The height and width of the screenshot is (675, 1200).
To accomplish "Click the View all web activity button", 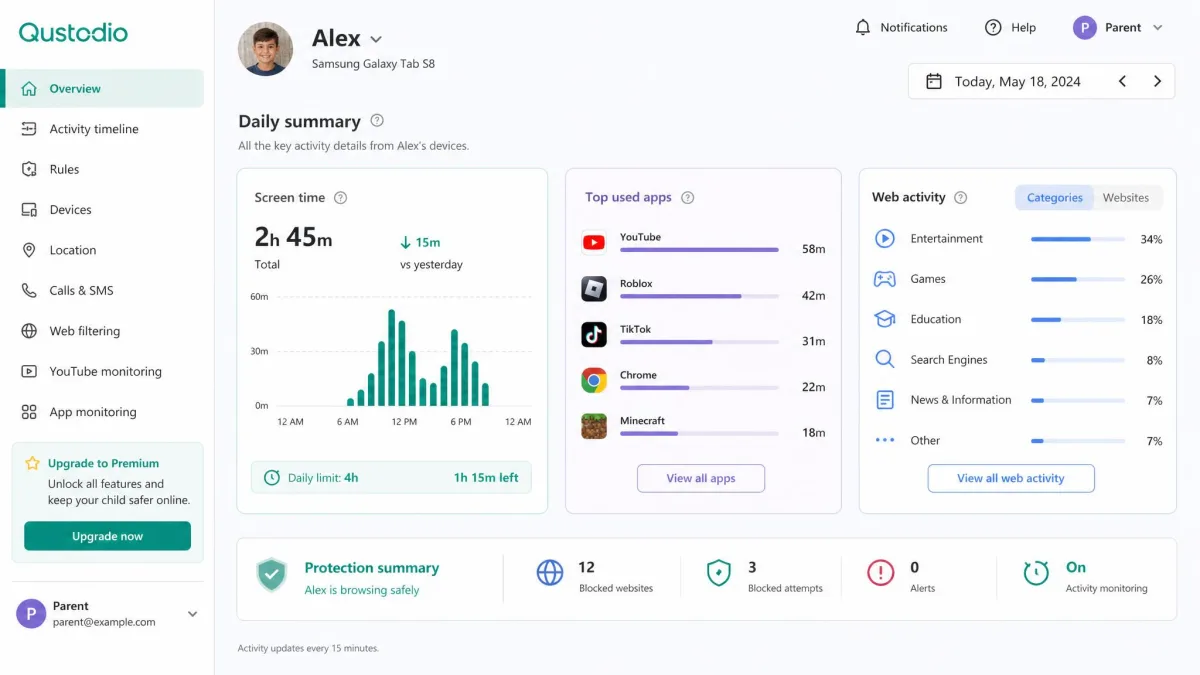I will point(1011,478).
